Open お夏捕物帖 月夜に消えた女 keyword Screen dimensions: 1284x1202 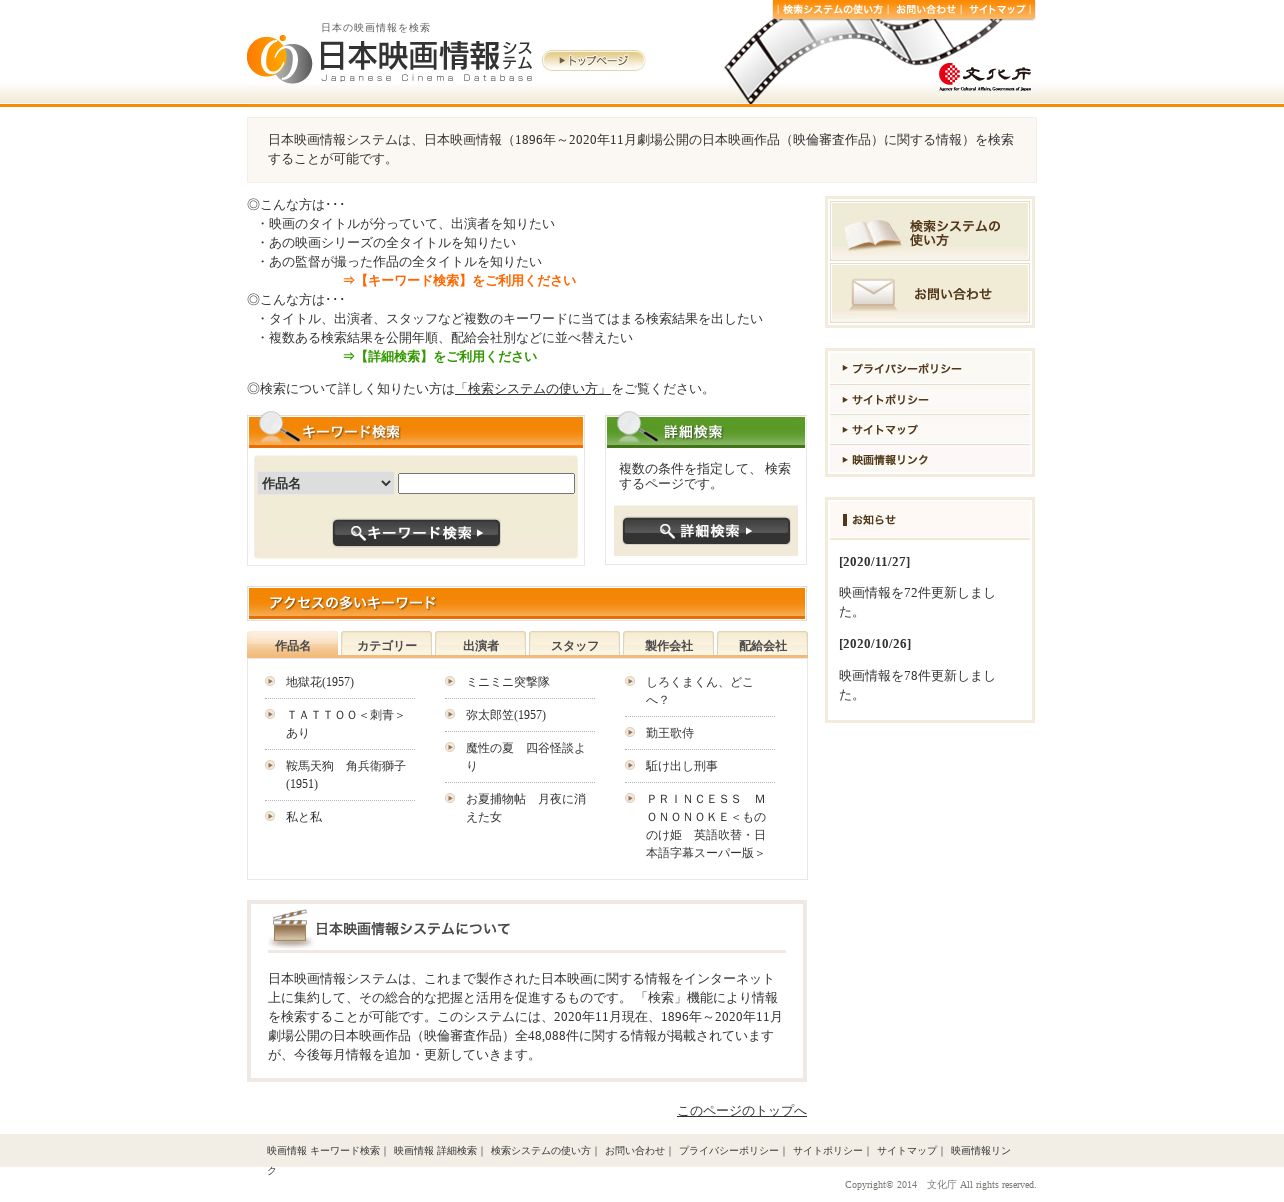pos(526,808)
